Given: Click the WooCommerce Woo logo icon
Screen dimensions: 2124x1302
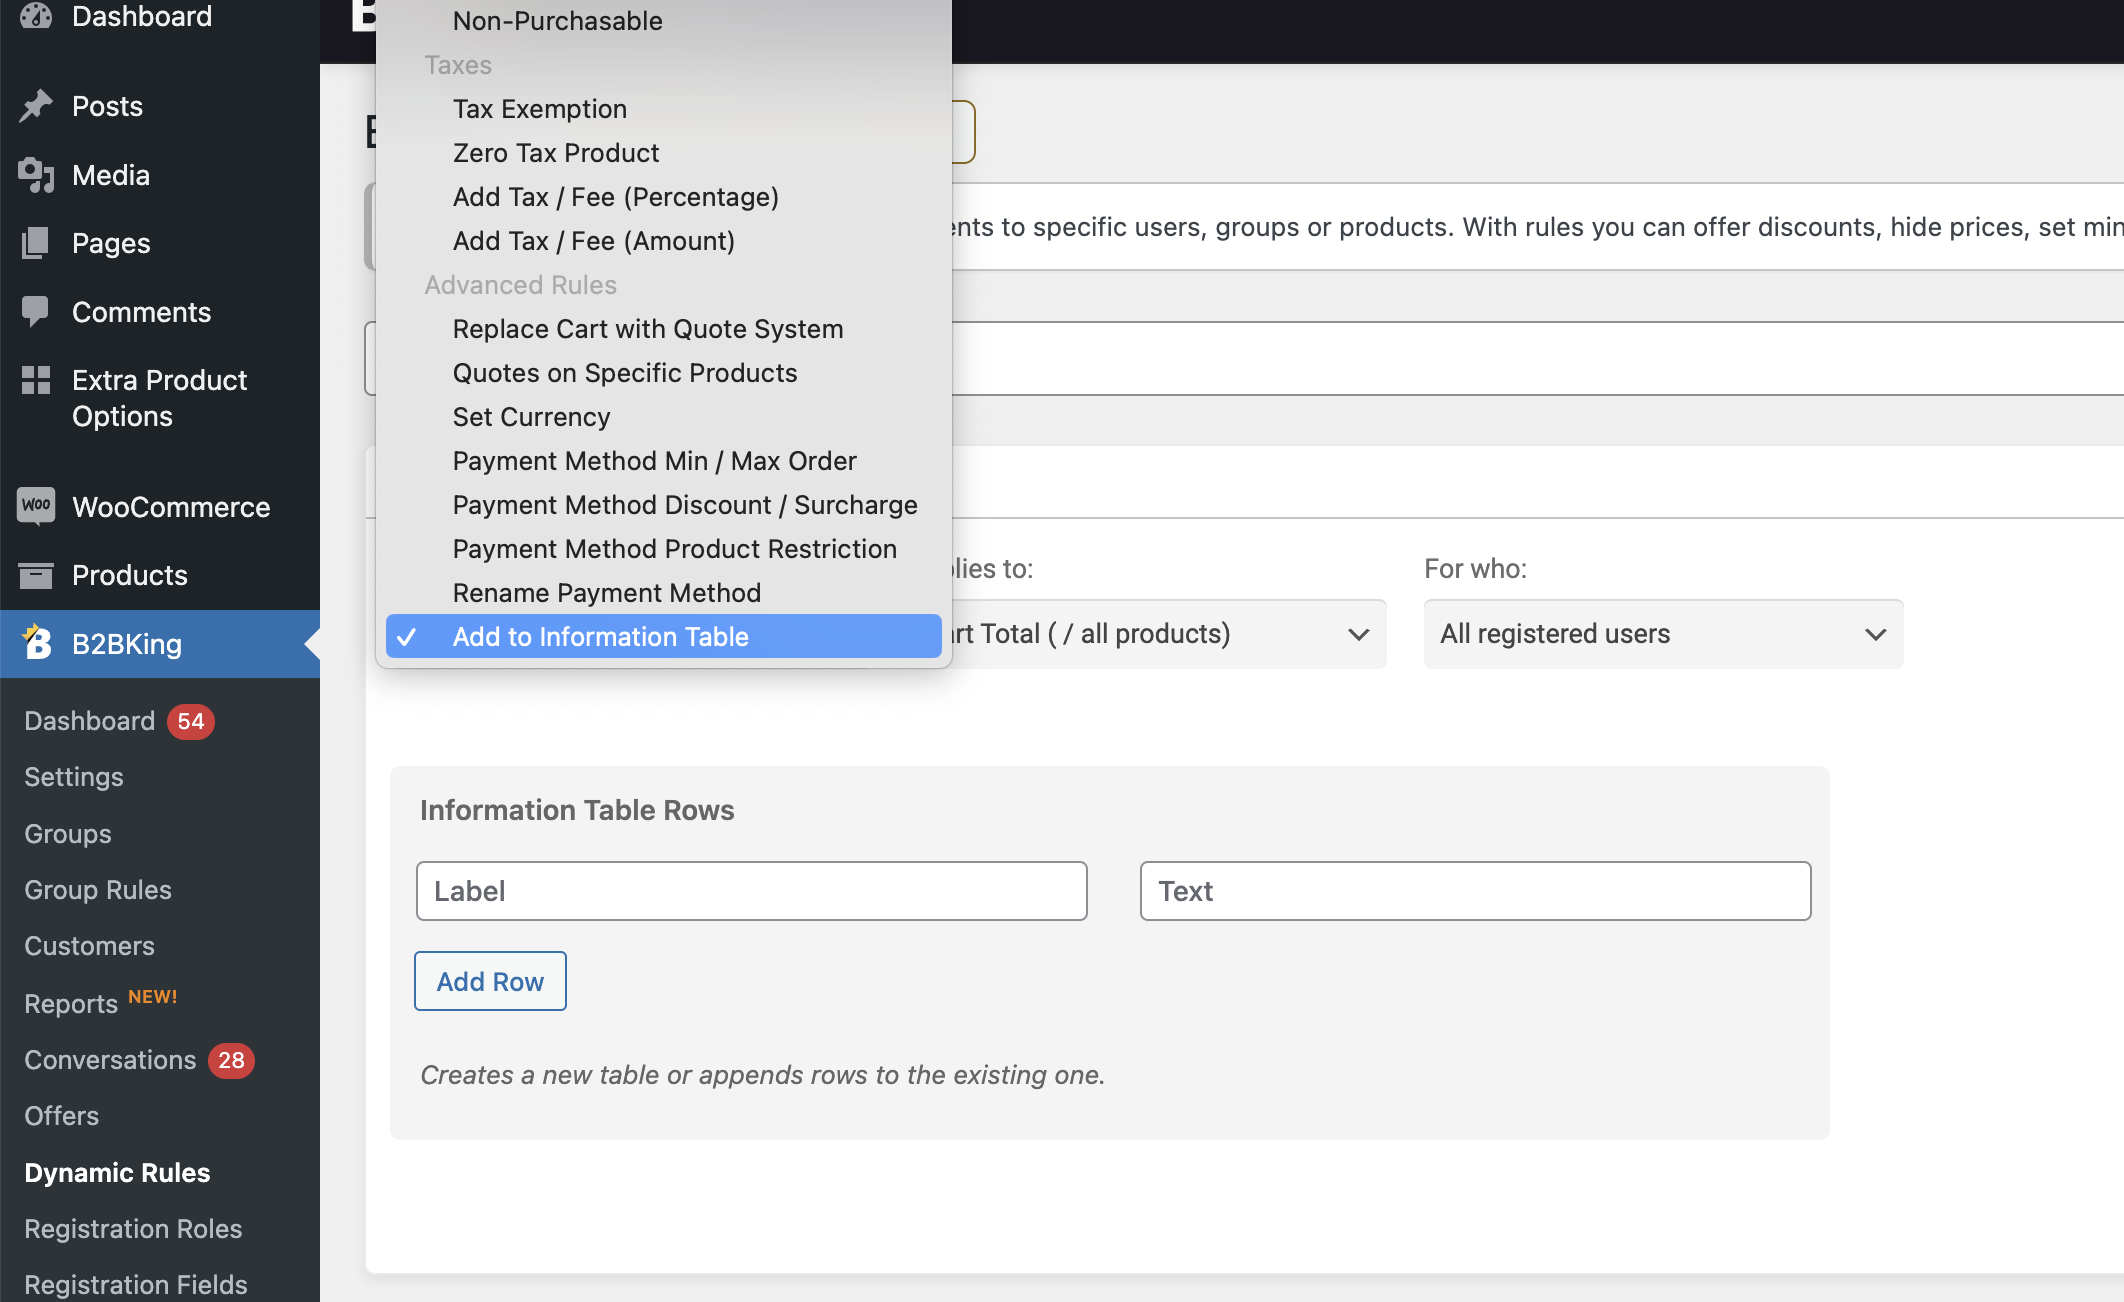Looking at the screenshot, I should tap(36, 506).
